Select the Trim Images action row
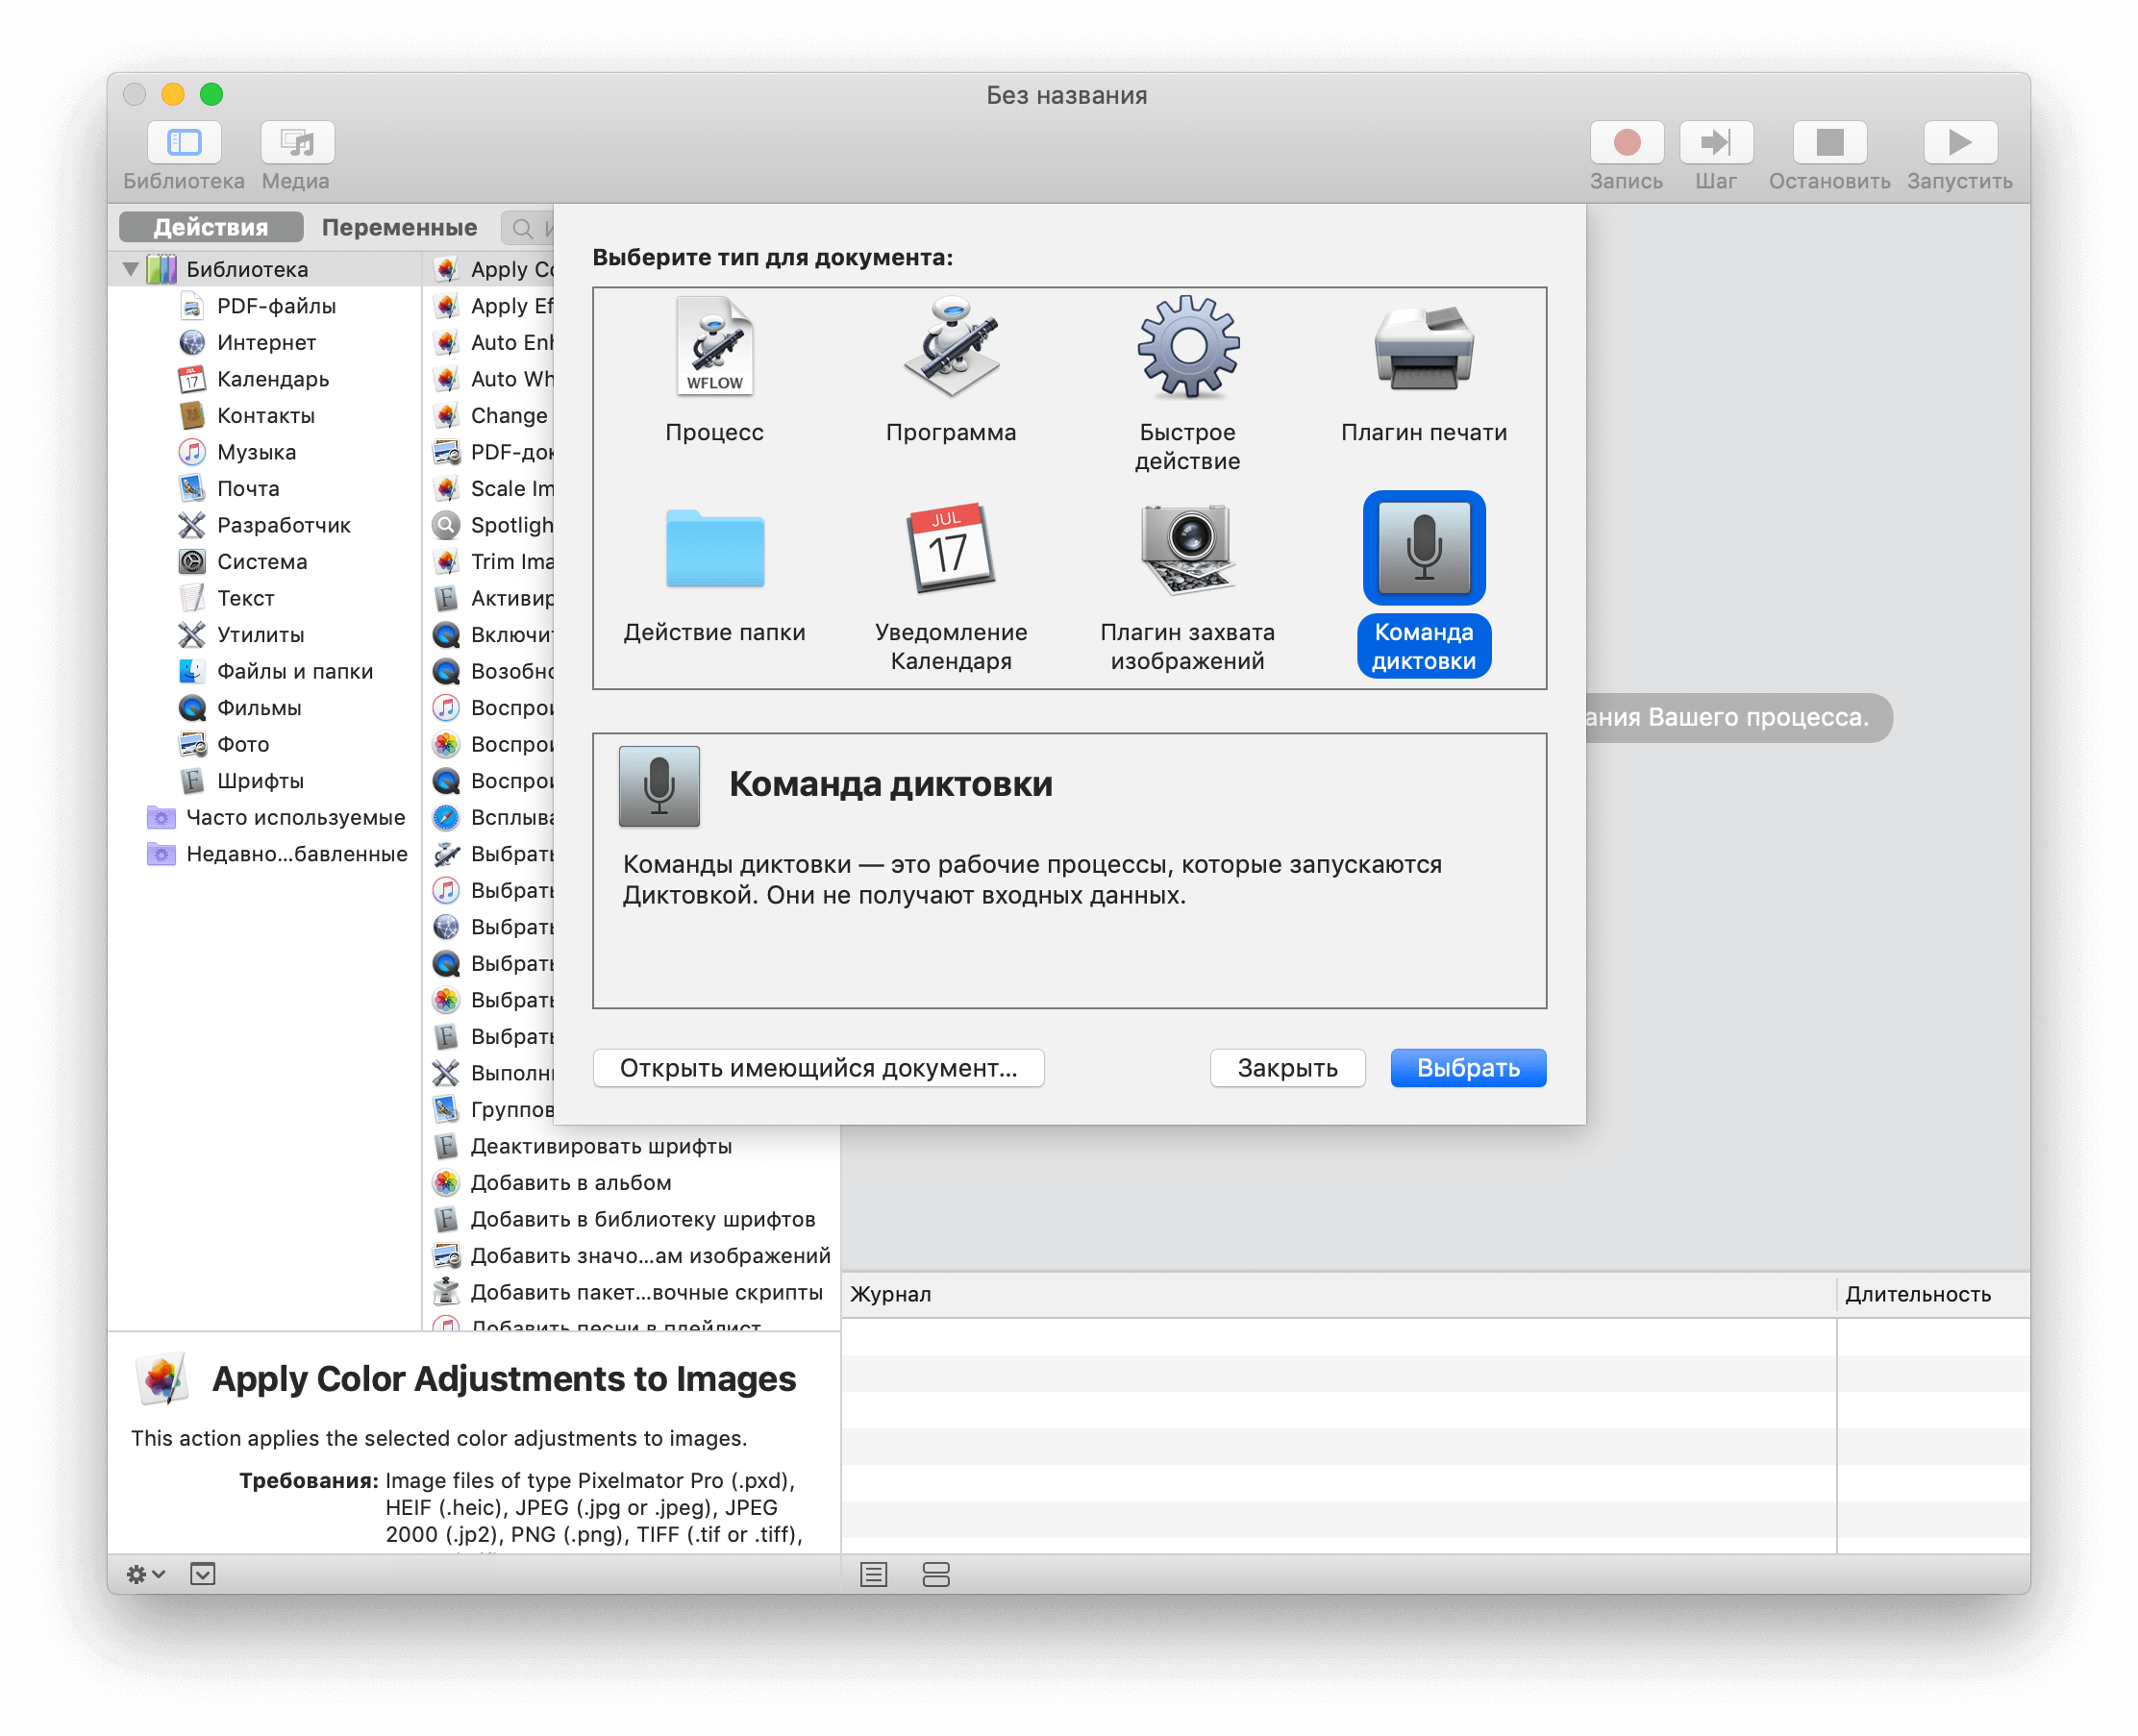 click(490, 561)
